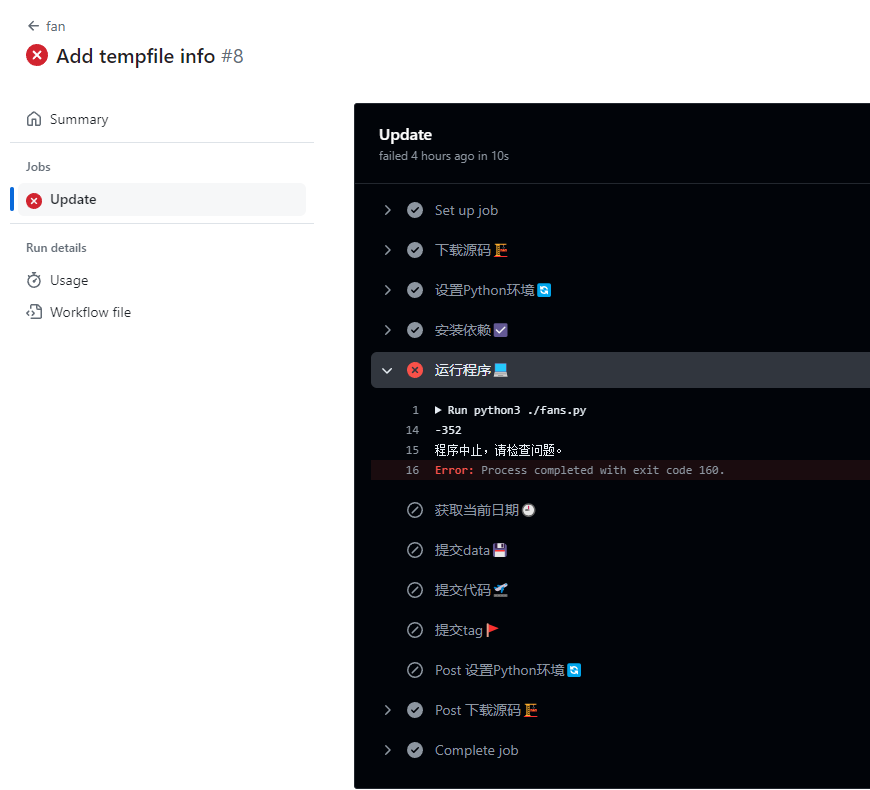Expand the 安装依赖 step

pyautogui.click(x=387, y=330)
